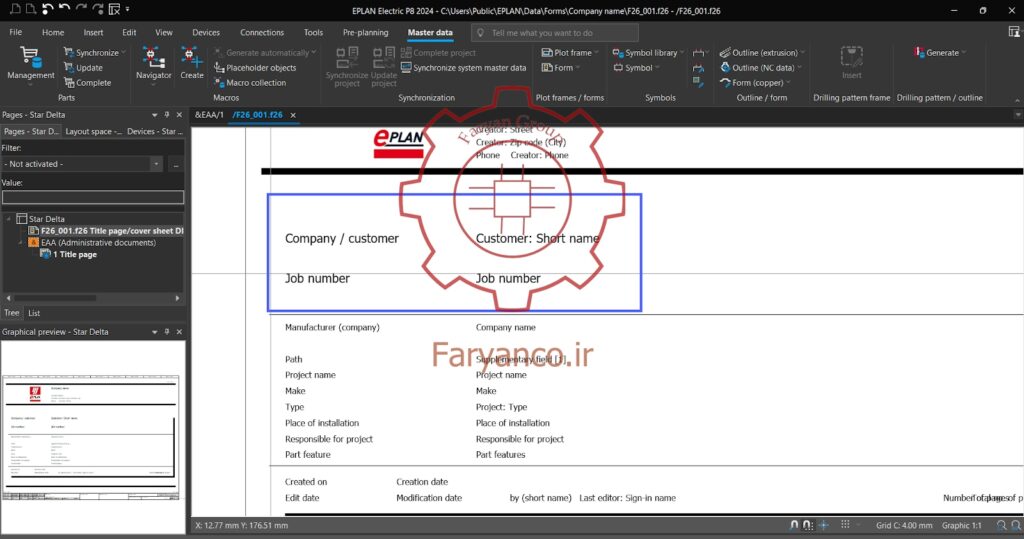The image size is (1024, 539).
Task: Click the Tell me what you want search box
Action: pyautogui.click(x=554, y=33)
